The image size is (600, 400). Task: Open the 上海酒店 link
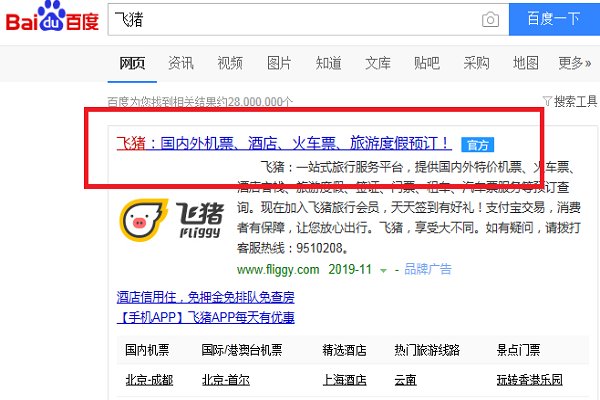click(344, 380)
